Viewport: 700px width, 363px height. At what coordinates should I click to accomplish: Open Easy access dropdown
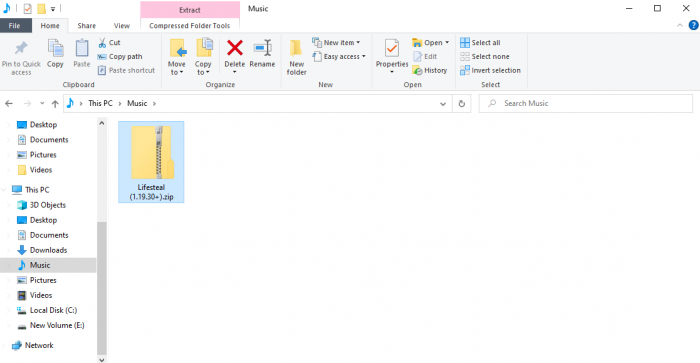(x=339, y=57)
